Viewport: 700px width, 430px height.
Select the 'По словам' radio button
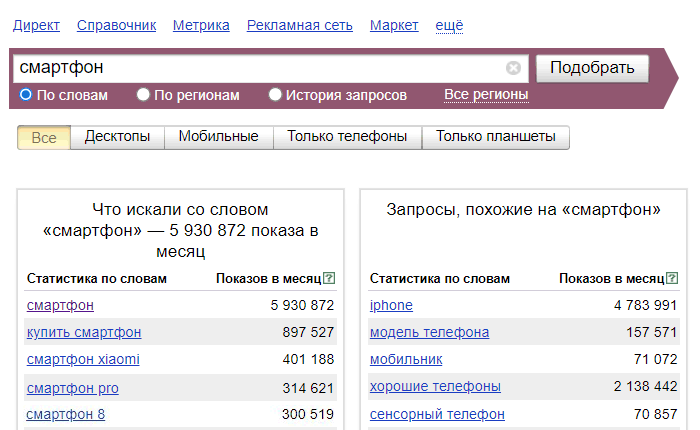26,95
